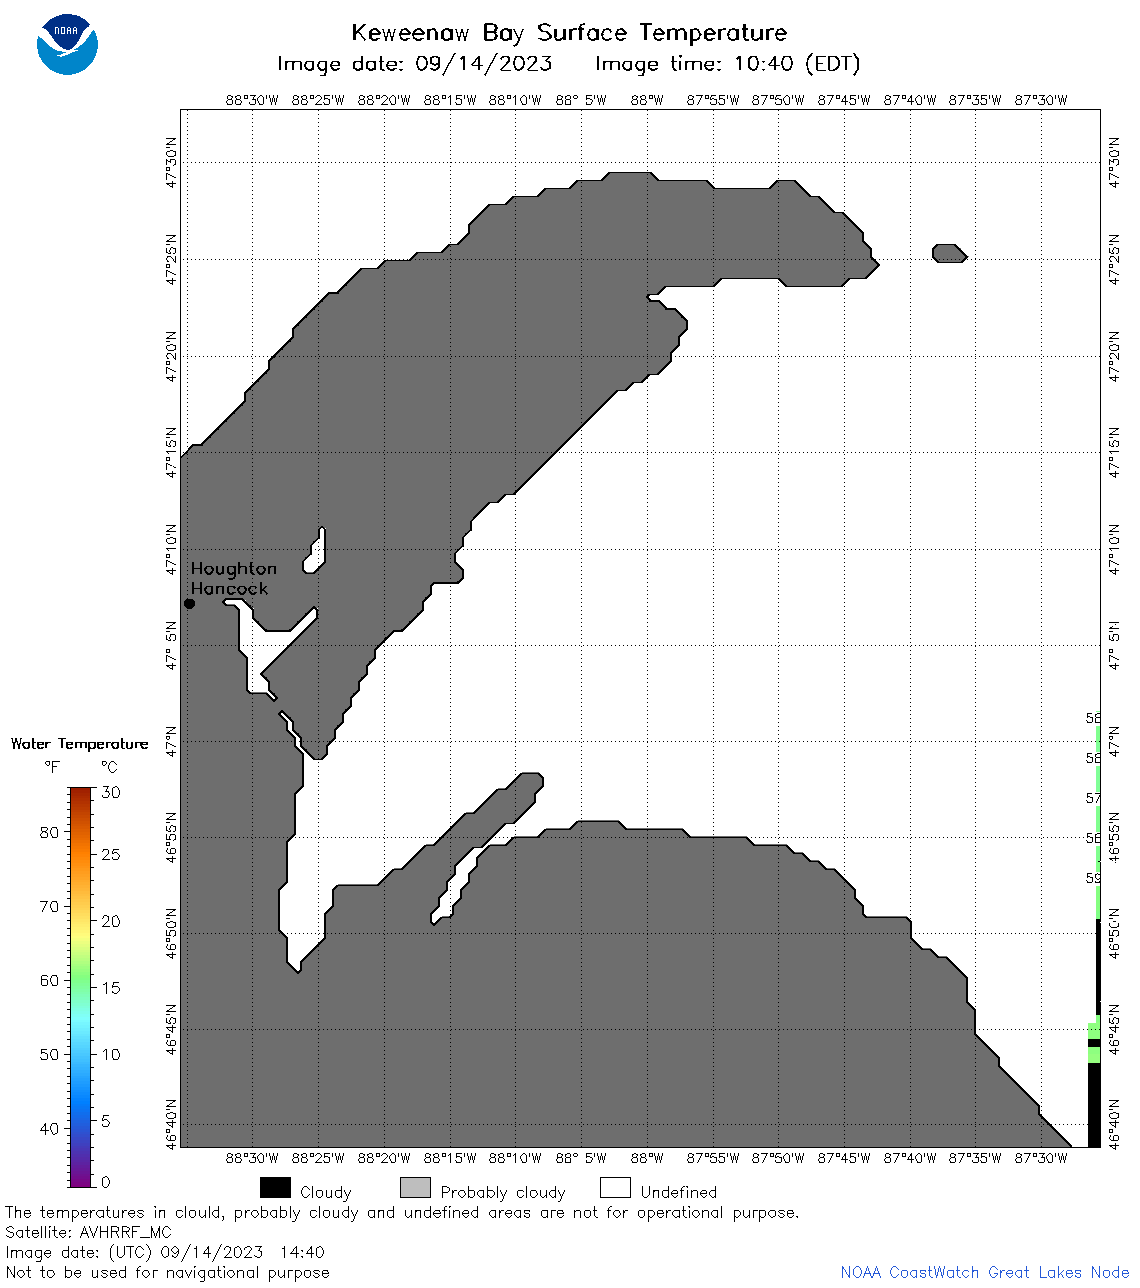The height and width of the screenshot is (1288, 1140).
Task: Click the small isolated gray island shape
Action: pos(949,253)
